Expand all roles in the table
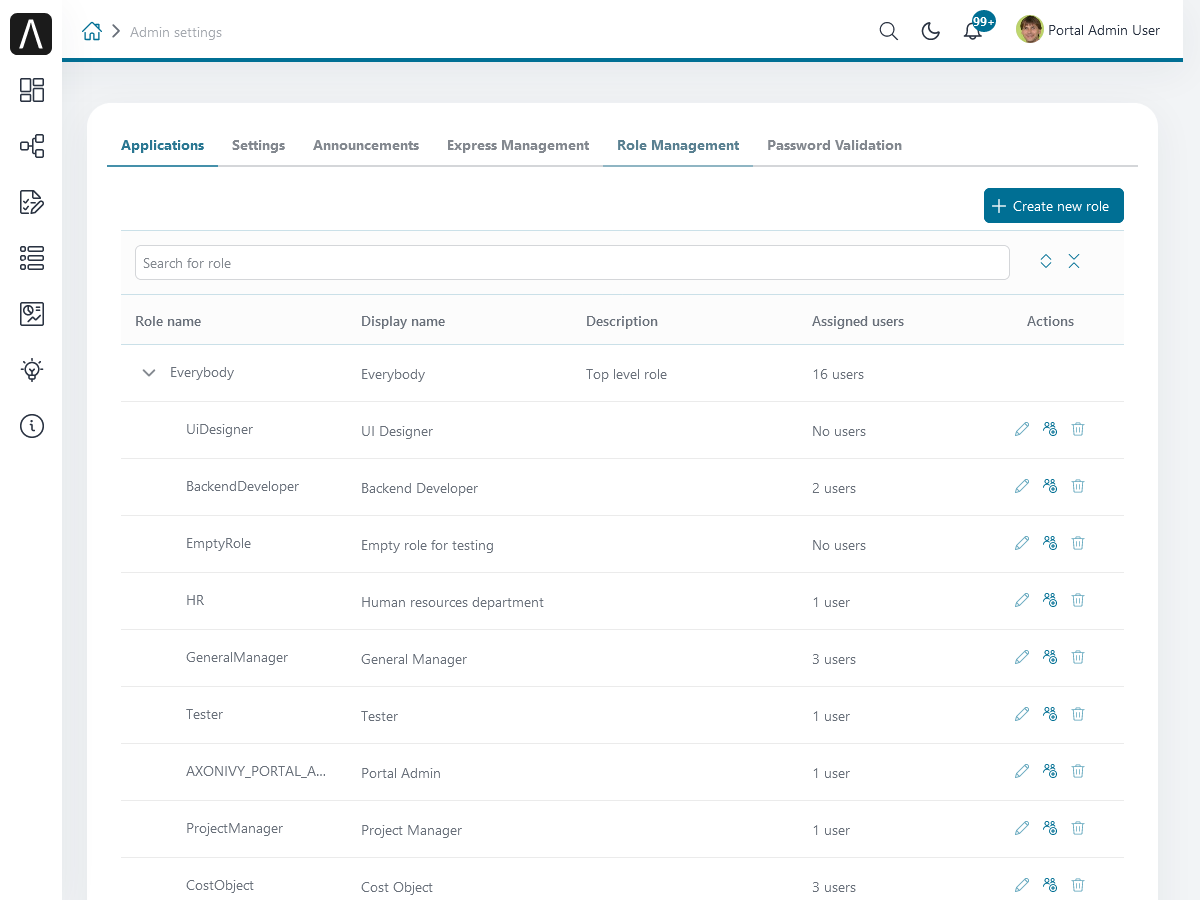 click(1046, 261)
